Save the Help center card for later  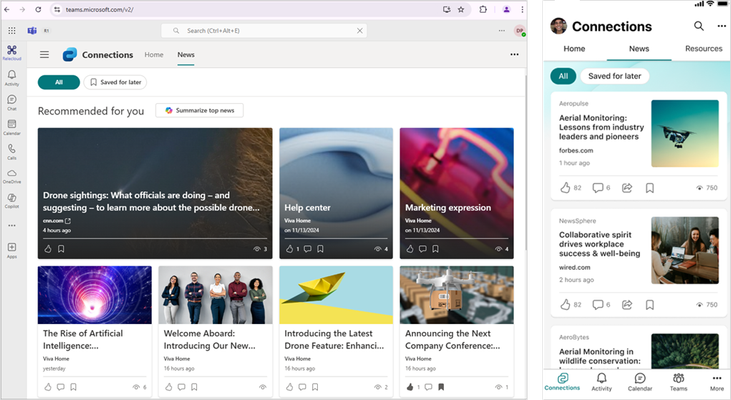pyautogui.click(x=320, y=249)
